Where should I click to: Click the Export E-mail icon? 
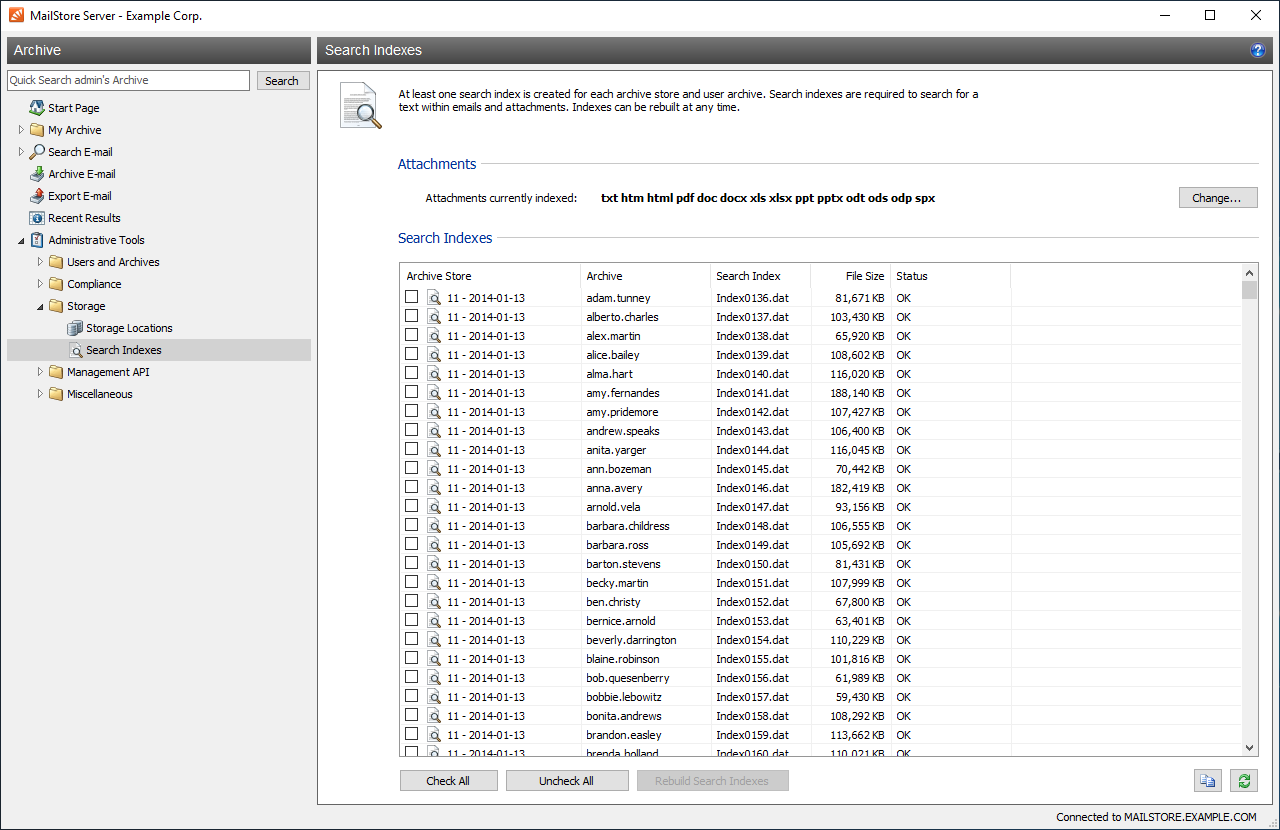click(x=37, y=196)
